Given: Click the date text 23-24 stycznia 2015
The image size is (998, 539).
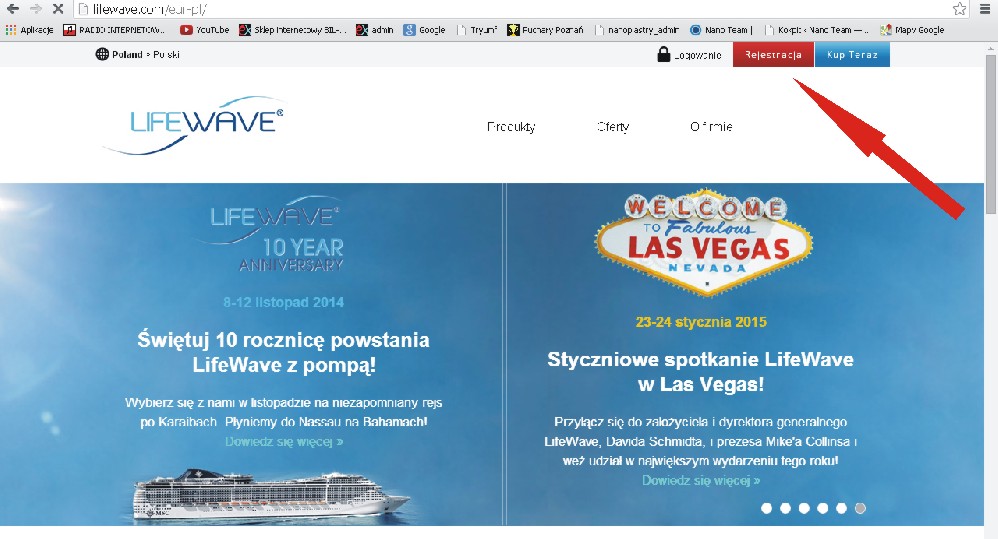Looking at the screenshot, I should pyautogui.click(x=701, y=322).
